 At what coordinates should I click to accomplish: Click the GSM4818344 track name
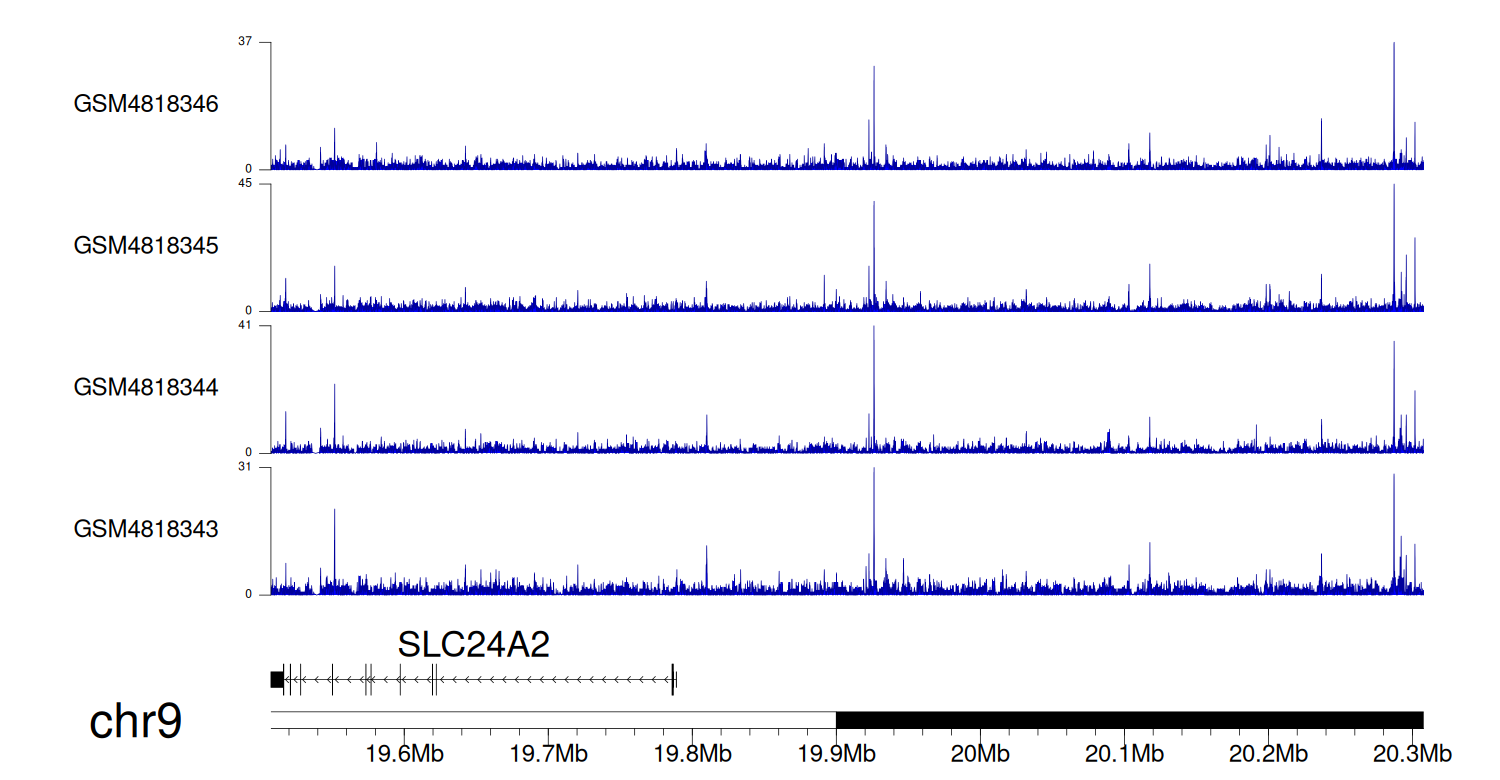point(146,387)
